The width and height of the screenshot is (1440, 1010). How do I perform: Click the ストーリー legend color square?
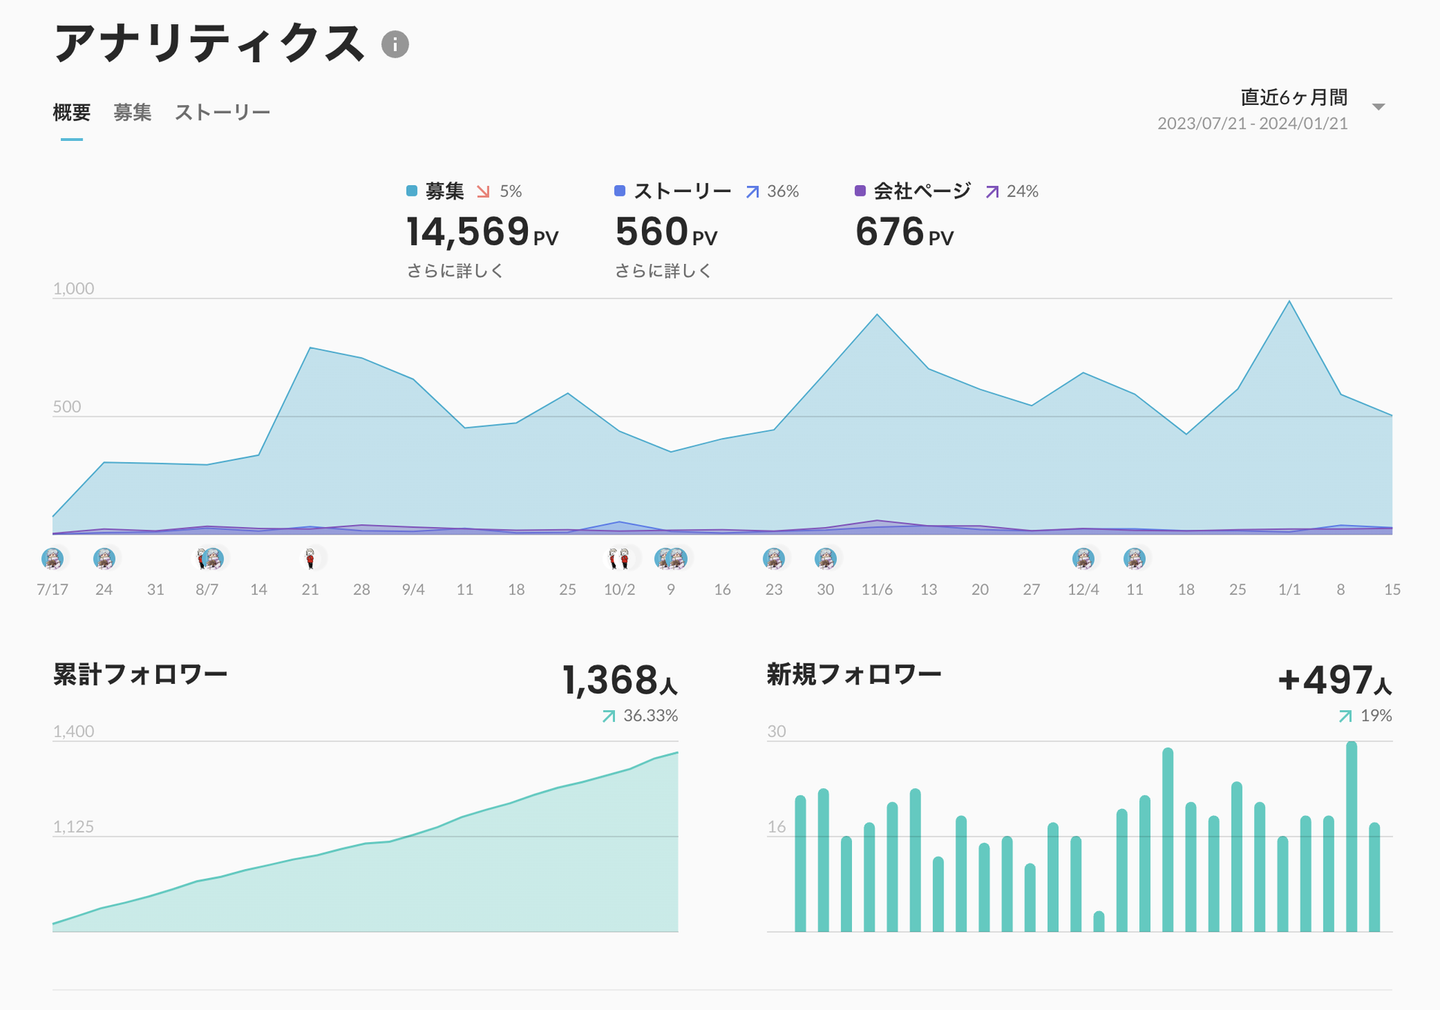tap(620, 191)
